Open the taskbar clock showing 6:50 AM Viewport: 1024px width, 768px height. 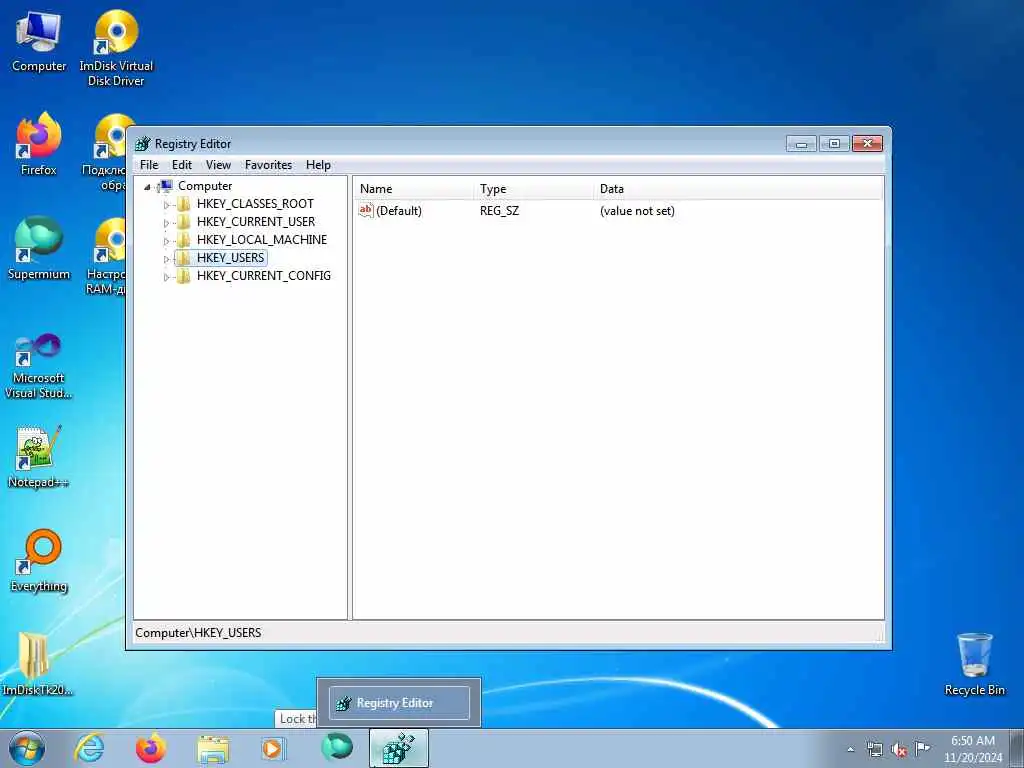point(972,749)
